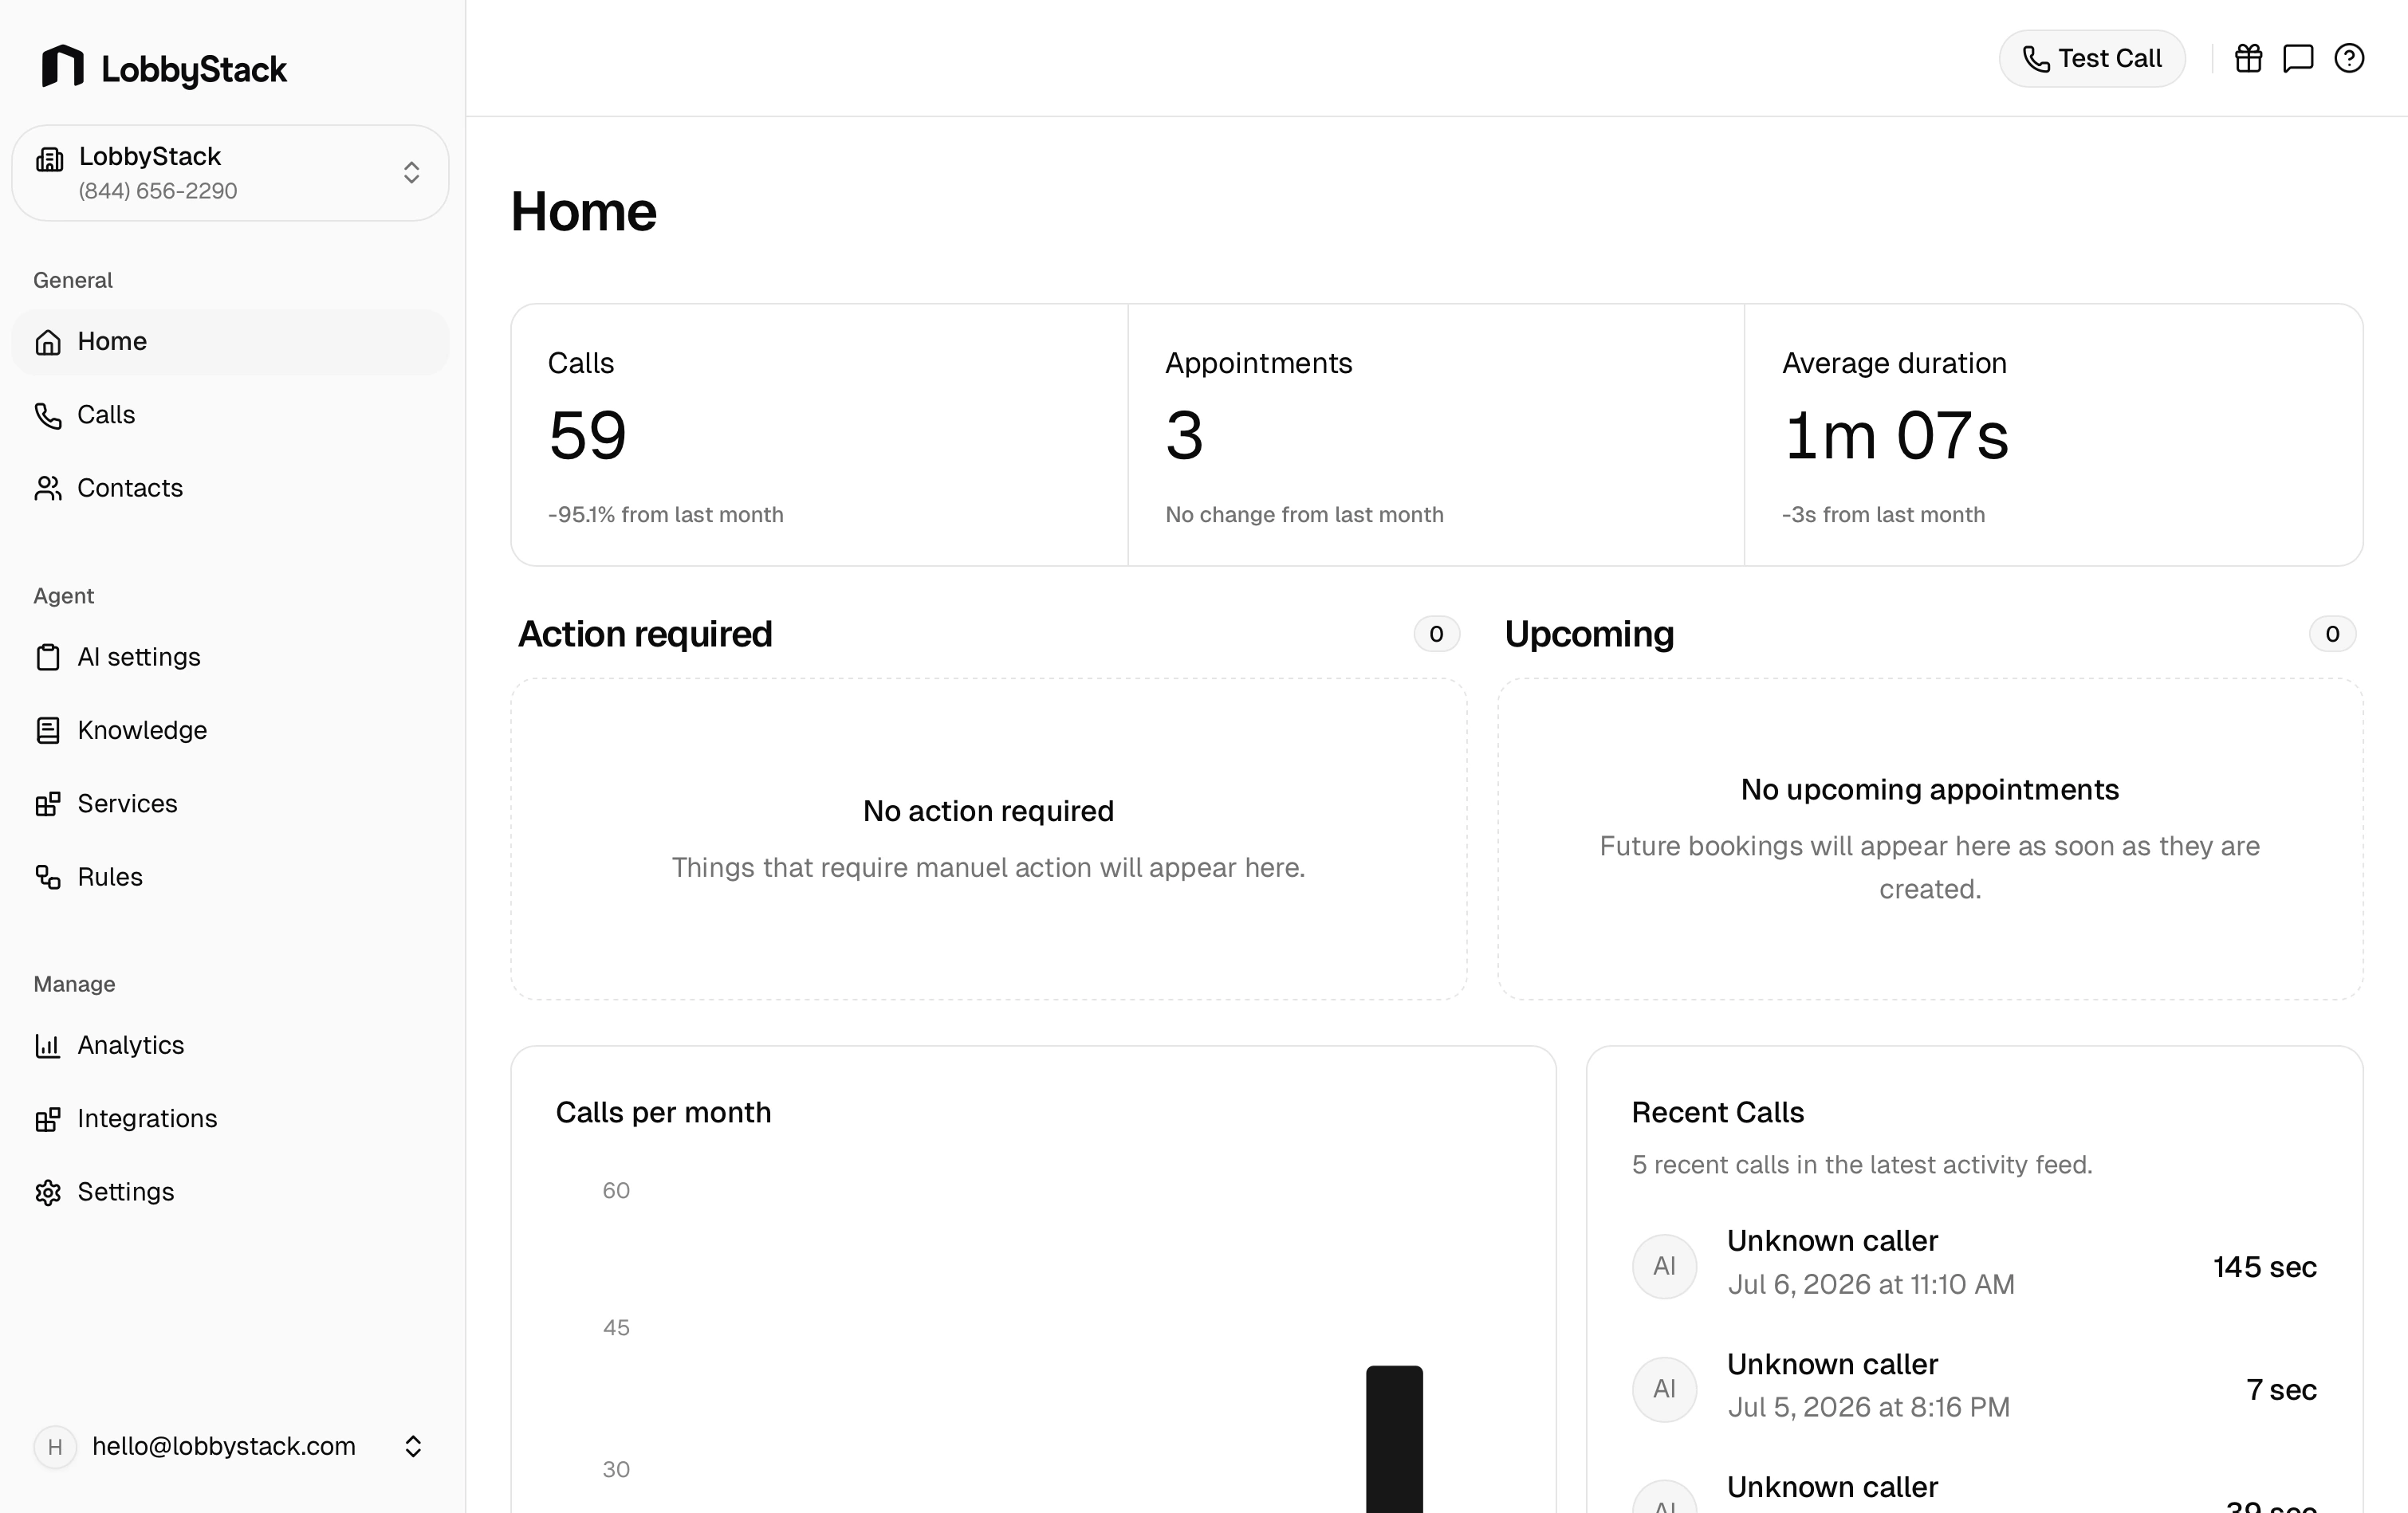Open the help question mark icon

click(2349, 58)
